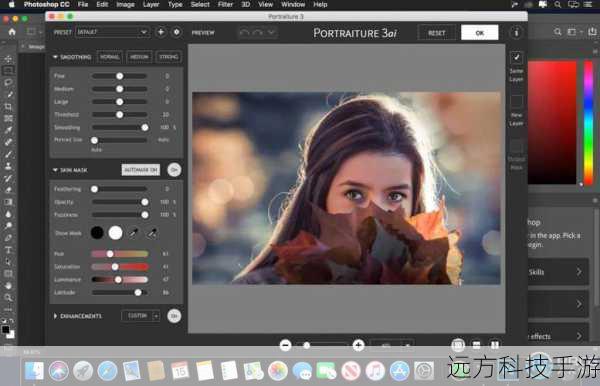The width and height of the screenshot is (600, 386).
Task: Open the effects chevron in Learn panel
Action: (579, 336)
